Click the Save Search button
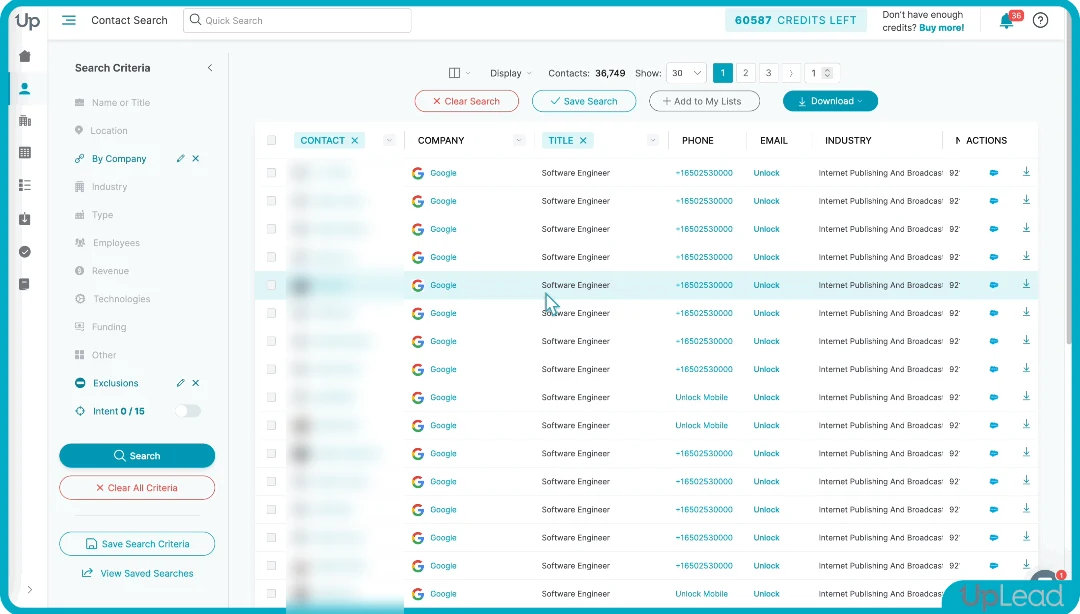 [x=583, y=101]
